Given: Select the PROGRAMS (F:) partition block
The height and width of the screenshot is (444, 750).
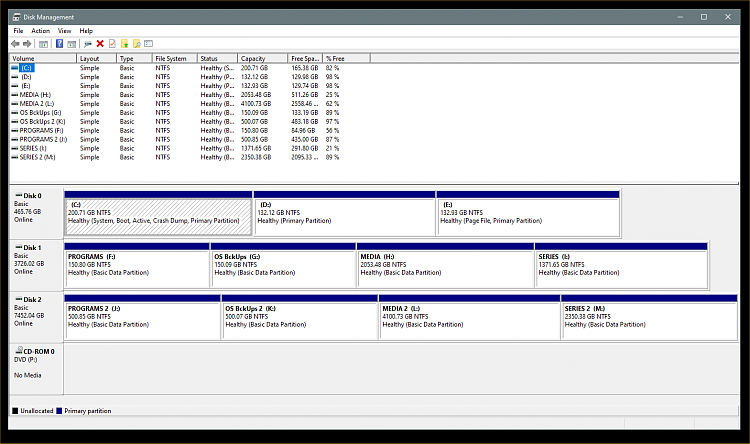Looking at the screenshot, I should 137,266.
